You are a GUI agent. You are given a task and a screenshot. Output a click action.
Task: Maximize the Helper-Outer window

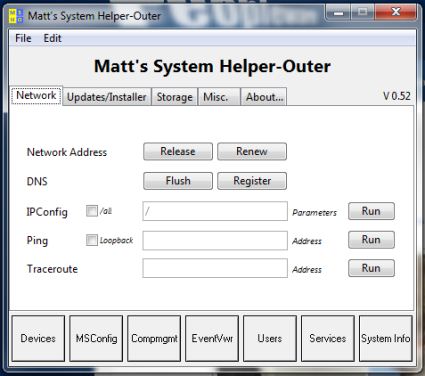tap(362, 13)
